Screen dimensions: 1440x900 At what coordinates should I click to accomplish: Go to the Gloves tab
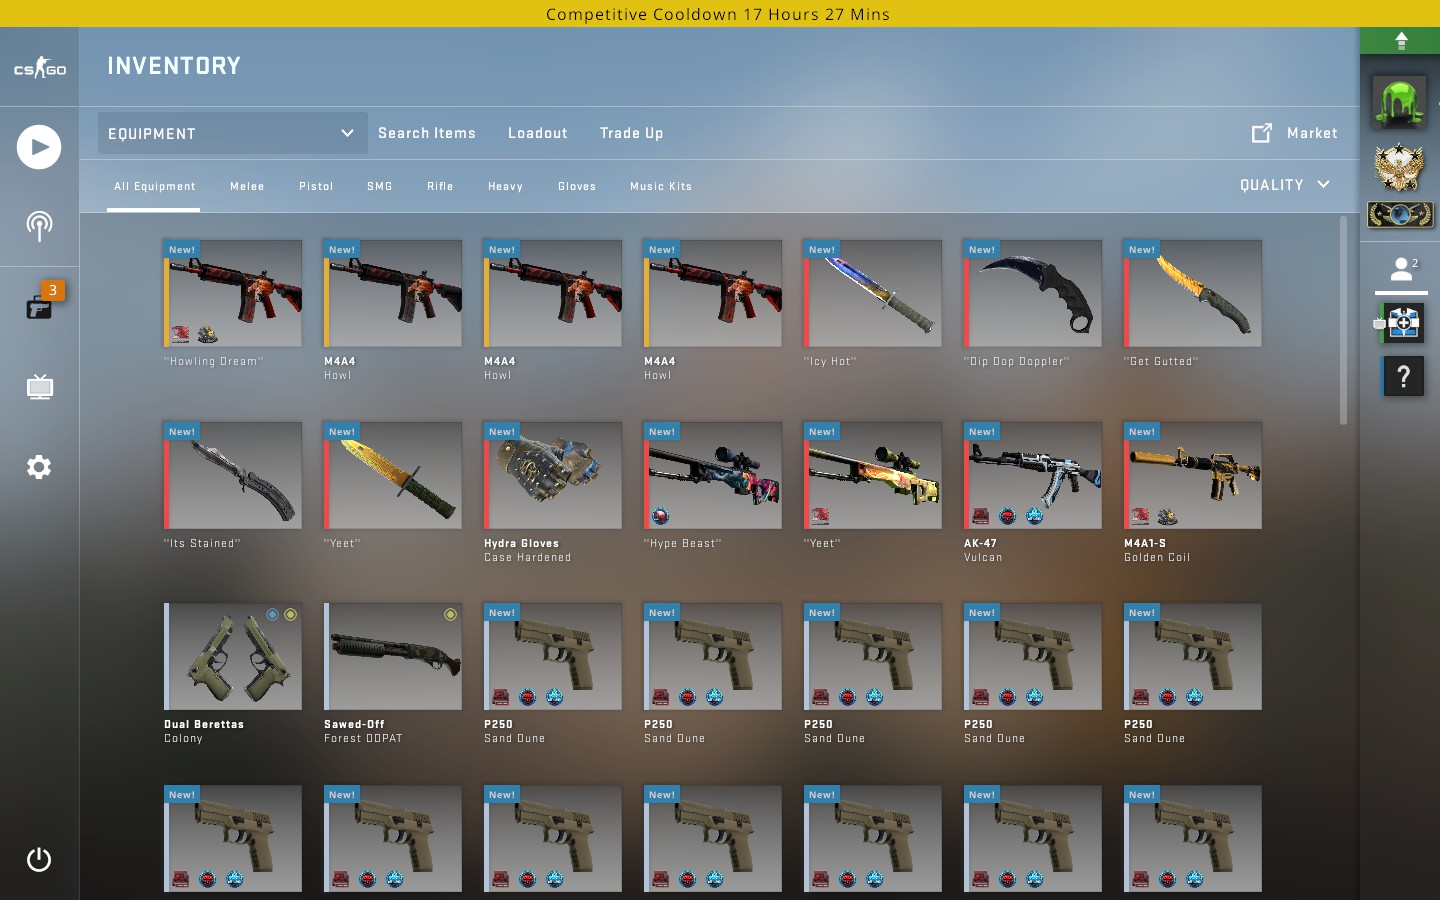click(577, 187)
